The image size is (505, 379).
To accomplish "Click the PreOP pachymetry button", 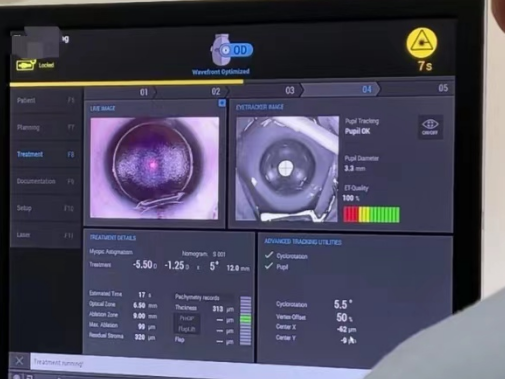I will click(187, 318).
